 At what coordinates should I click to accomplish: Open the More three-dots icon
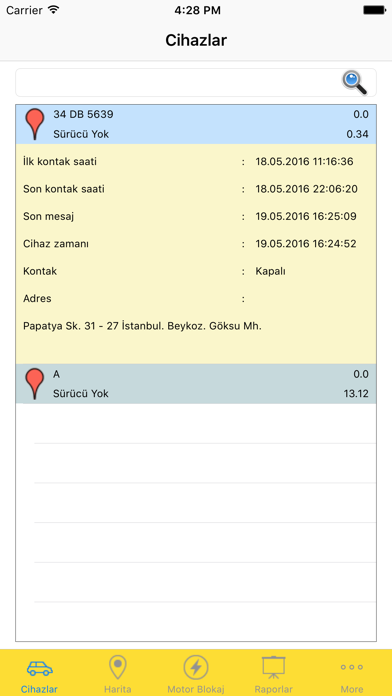(352, 667)
